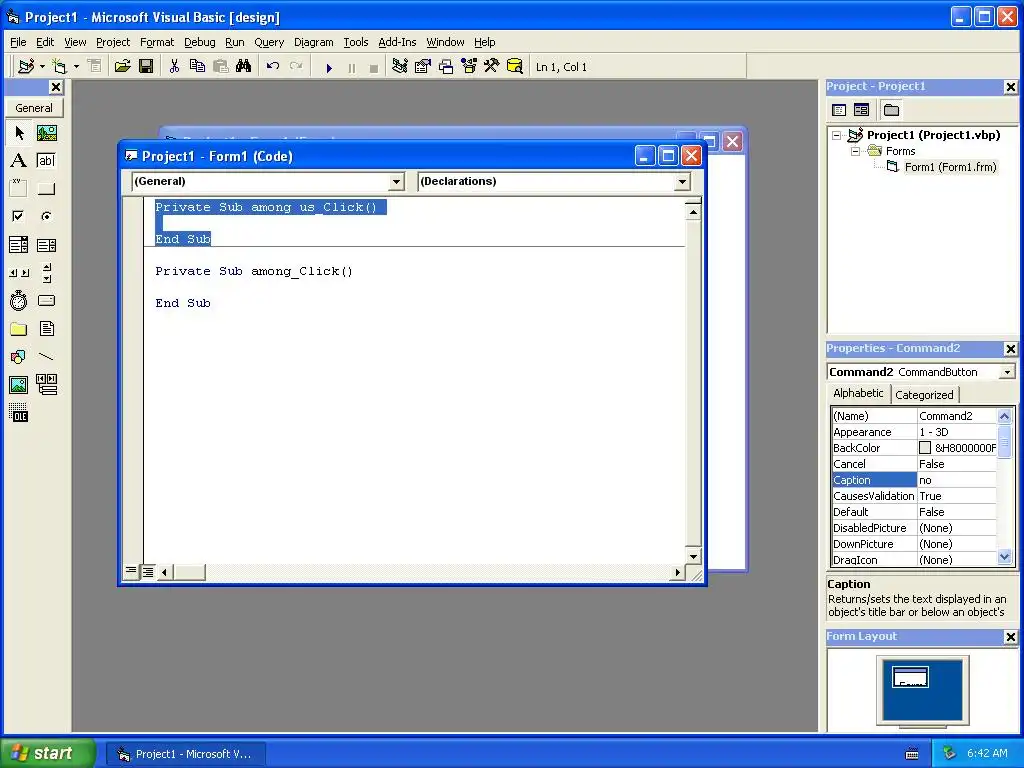Click the General tab of toolbox
Image resolution: width=1024 pixels, height=768 pixels.
click(34, 108)
